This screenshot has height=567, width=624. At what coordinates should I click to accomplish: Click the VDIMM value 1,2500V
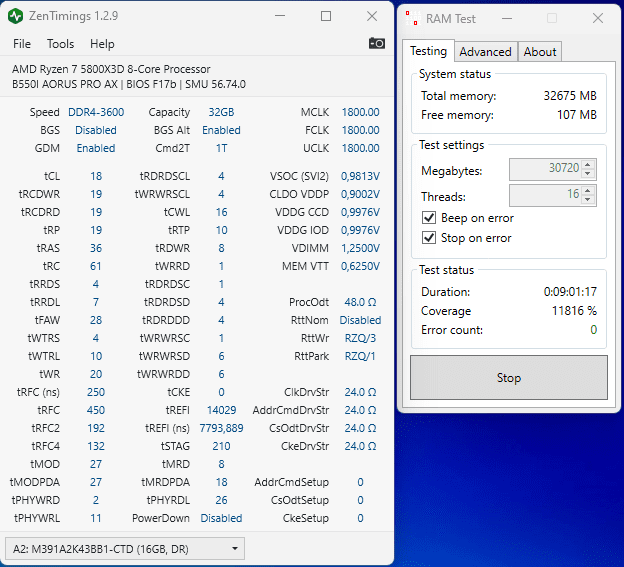360,248
